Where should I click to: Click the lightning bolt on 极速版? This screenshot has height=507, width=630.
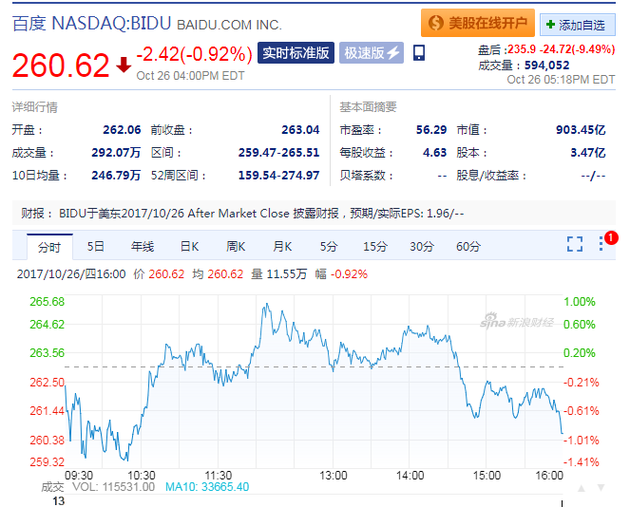pyautogui.click(x=393, y=53)
